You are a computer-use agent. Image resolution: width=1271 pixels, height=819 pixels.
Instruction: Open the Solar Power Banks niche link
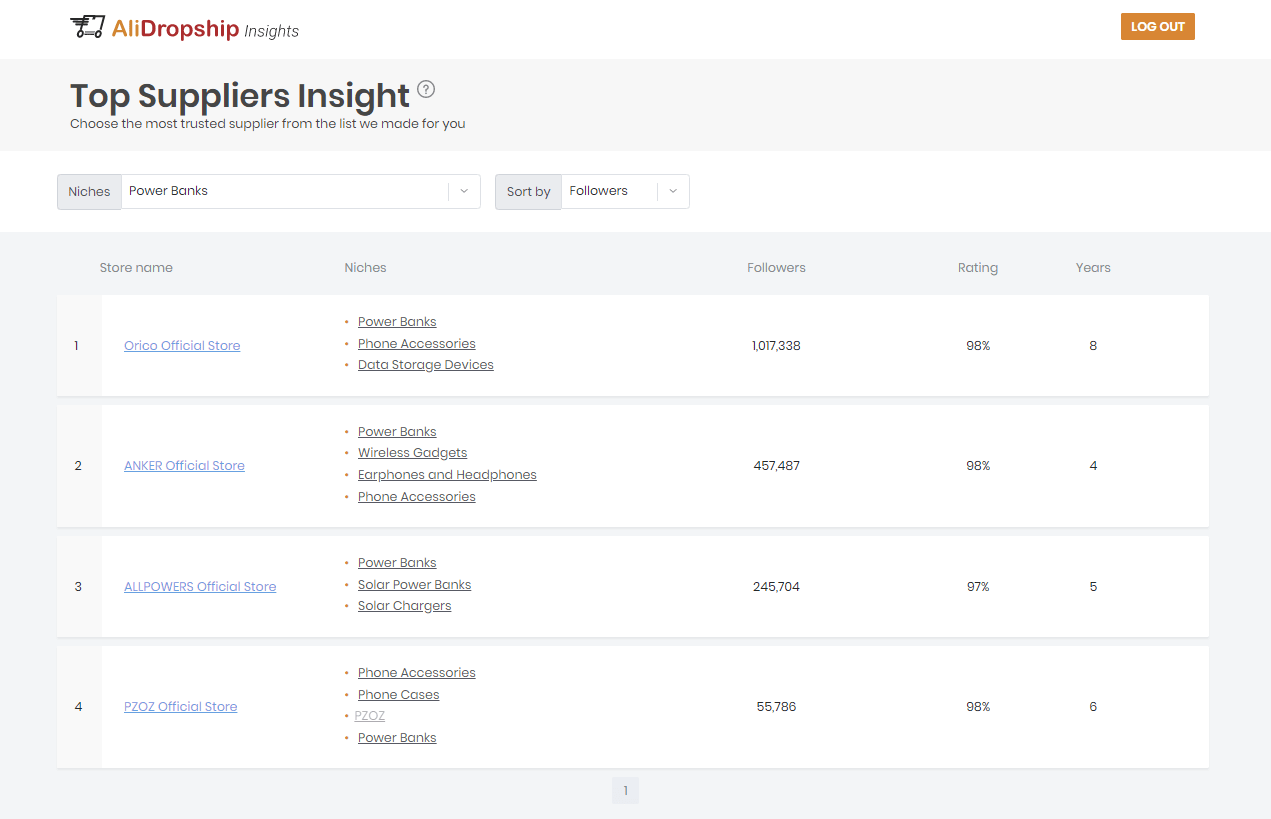click(414, 585)
